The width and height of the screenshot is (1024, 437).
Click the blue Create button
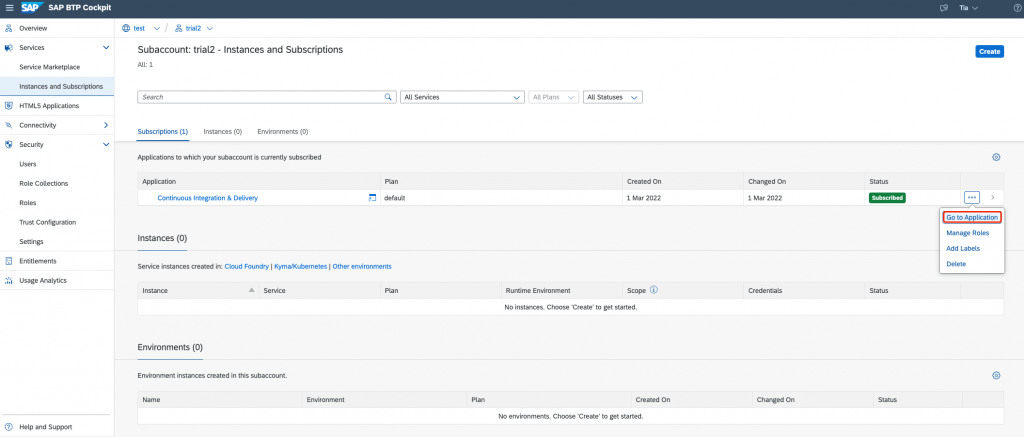(x=989, y=51)
